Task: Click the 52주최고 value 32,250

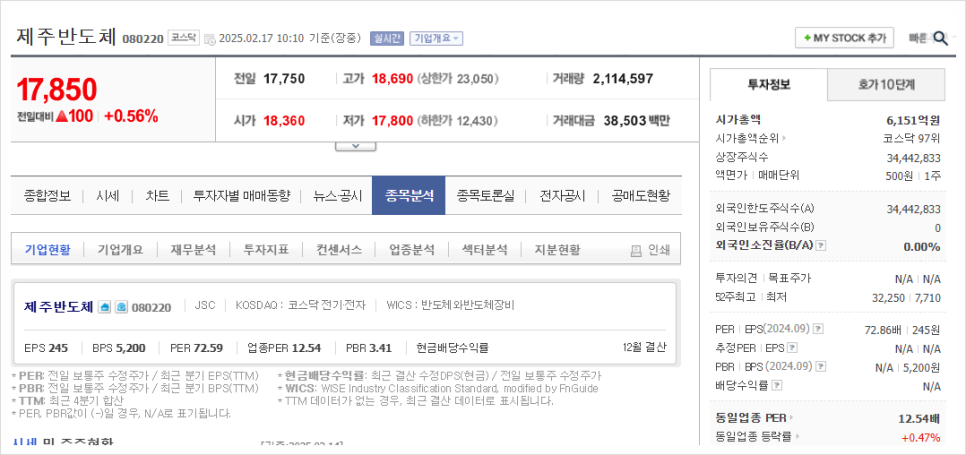Action: (x=889, y=297)
